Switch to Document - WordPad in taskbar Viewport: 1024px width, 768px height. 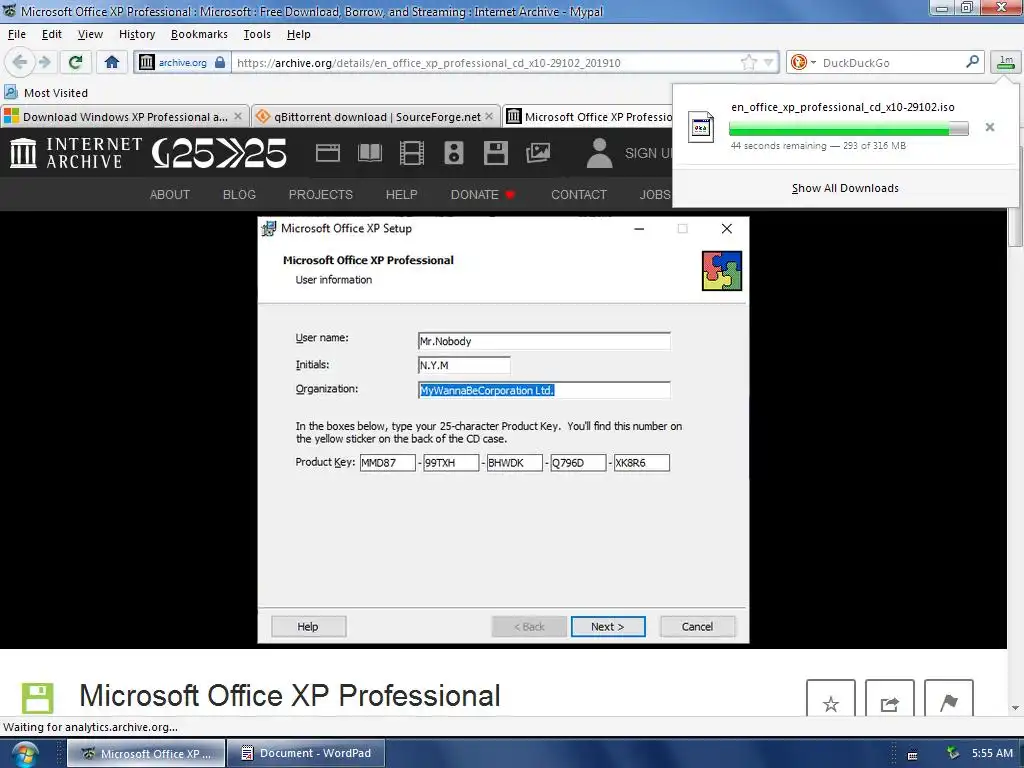point(306,754)
